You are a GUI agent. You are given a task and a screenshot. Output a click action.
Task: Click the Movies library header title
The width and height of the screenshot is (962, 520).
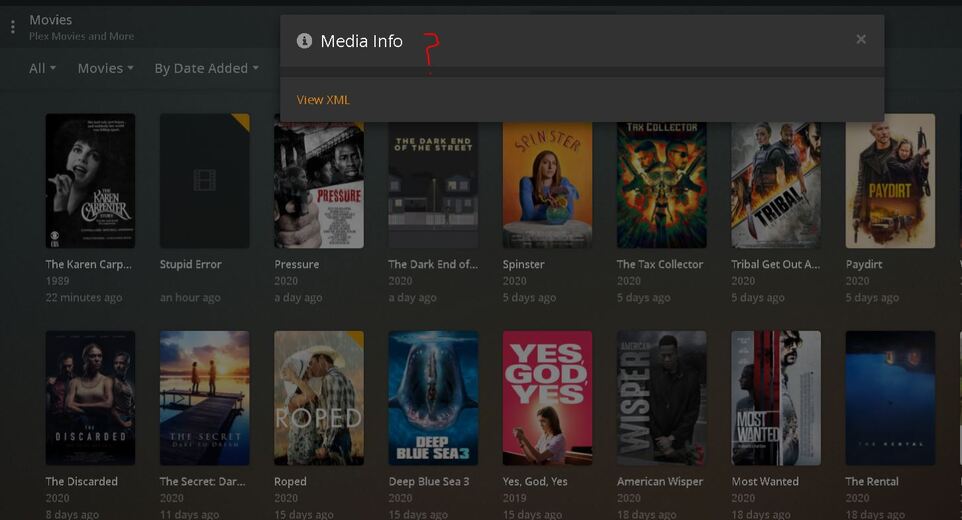tap(50, 20)
